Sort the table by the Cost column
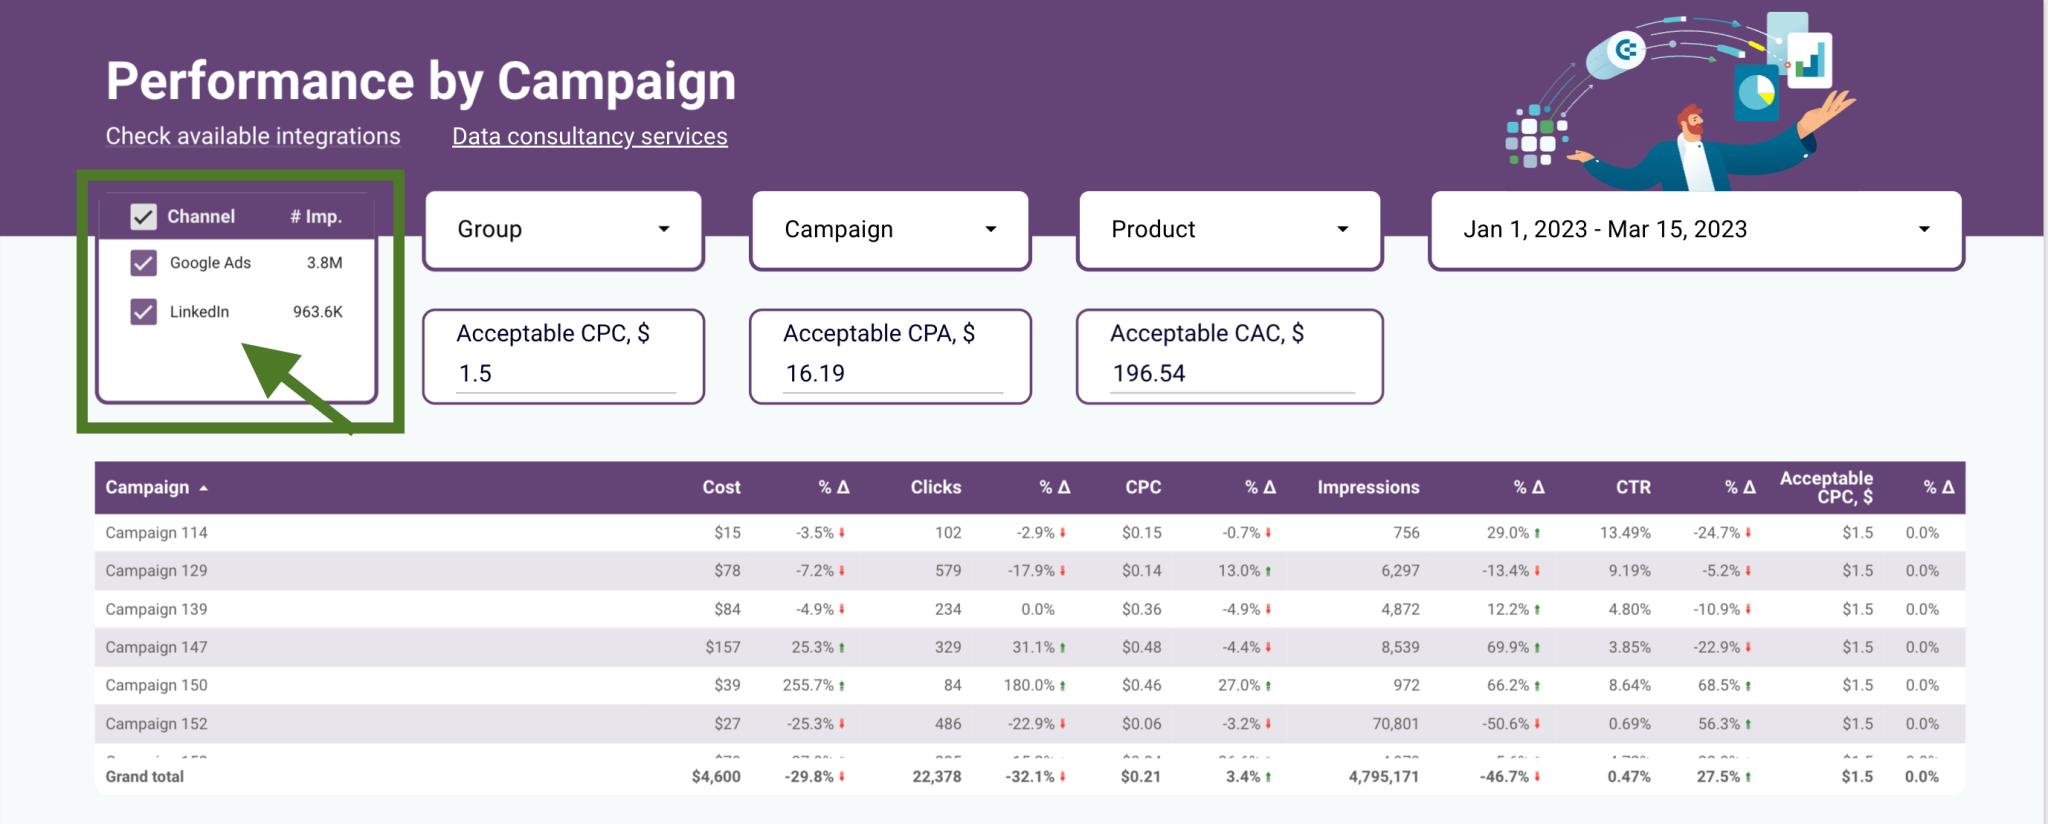Image resolution: width=2048 pixels, height=824 pixels. tap(721, 488)
